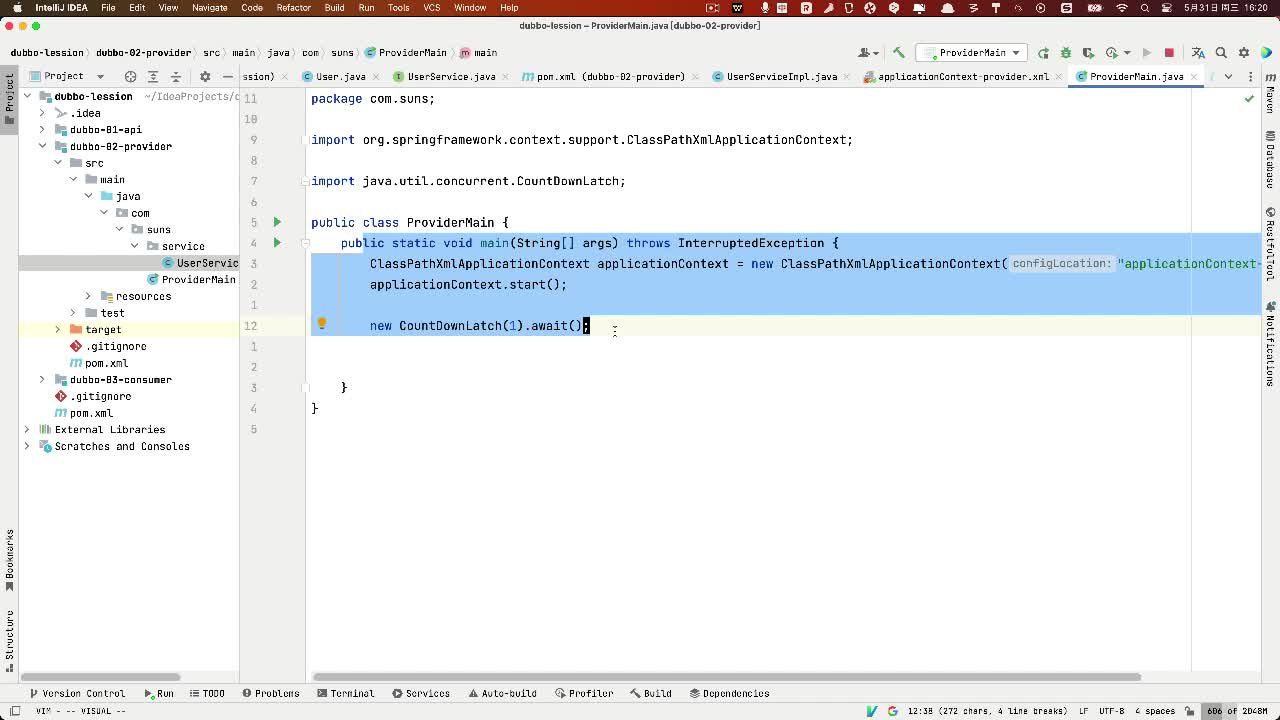Open the user account dropdown in toolbar
Screen dimensions: 1280x720
click(x=869, y=53)
